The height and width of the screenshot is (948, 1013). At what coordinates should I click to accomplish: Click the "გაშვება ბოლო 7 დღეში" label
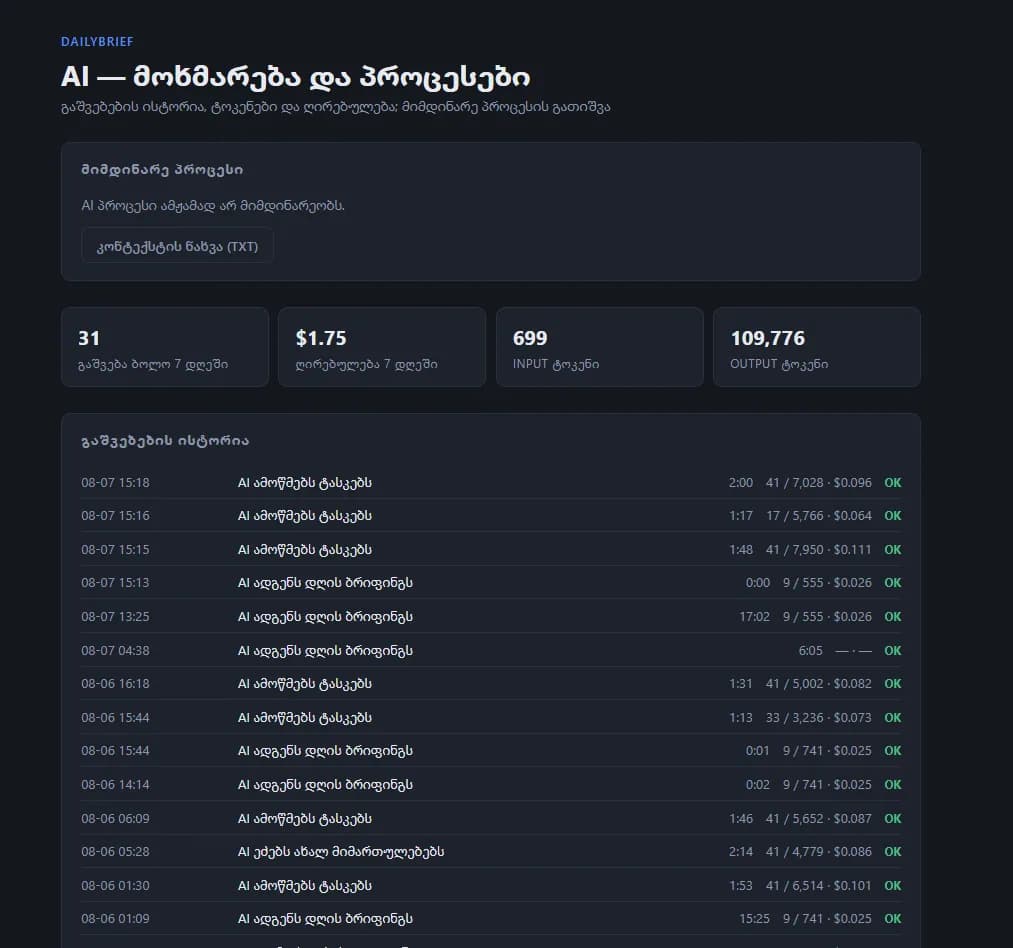(x=153, y=364)
